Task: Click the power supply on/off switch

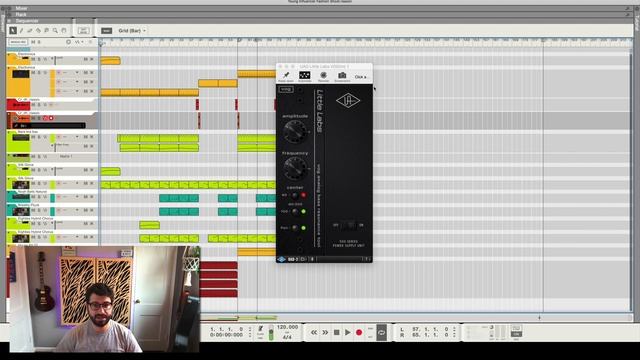Action: (x=349, y=225)
